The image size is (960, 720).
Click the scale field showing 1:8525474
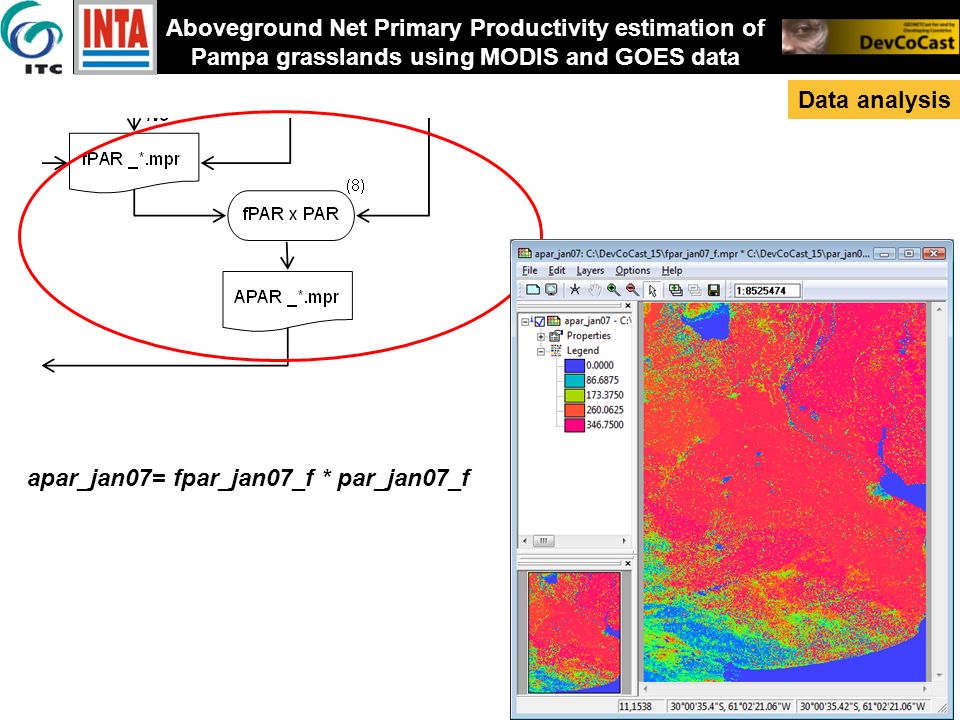tap(767, 290)
